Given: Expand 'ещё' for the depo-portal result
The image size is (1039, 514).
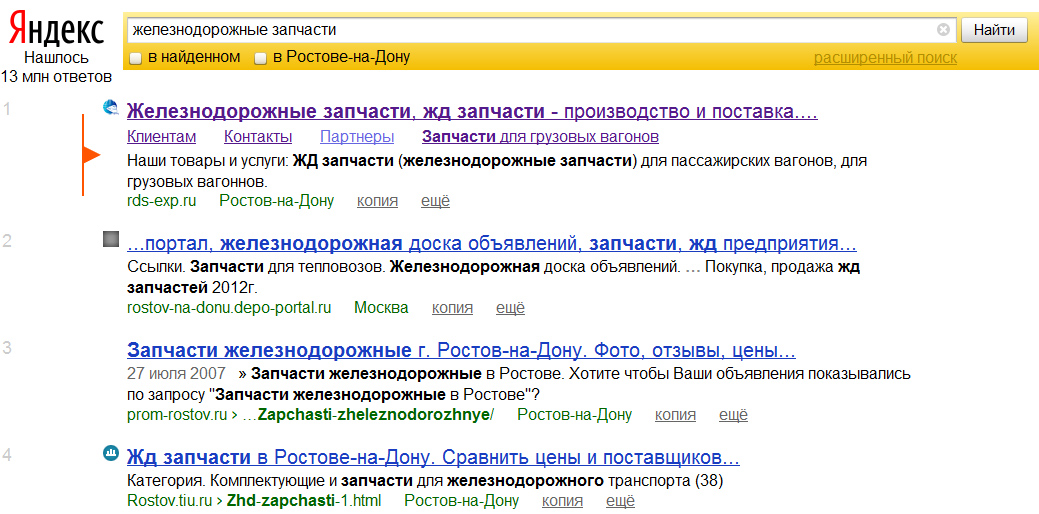Looking at the screenshot, I should (510, 308).
